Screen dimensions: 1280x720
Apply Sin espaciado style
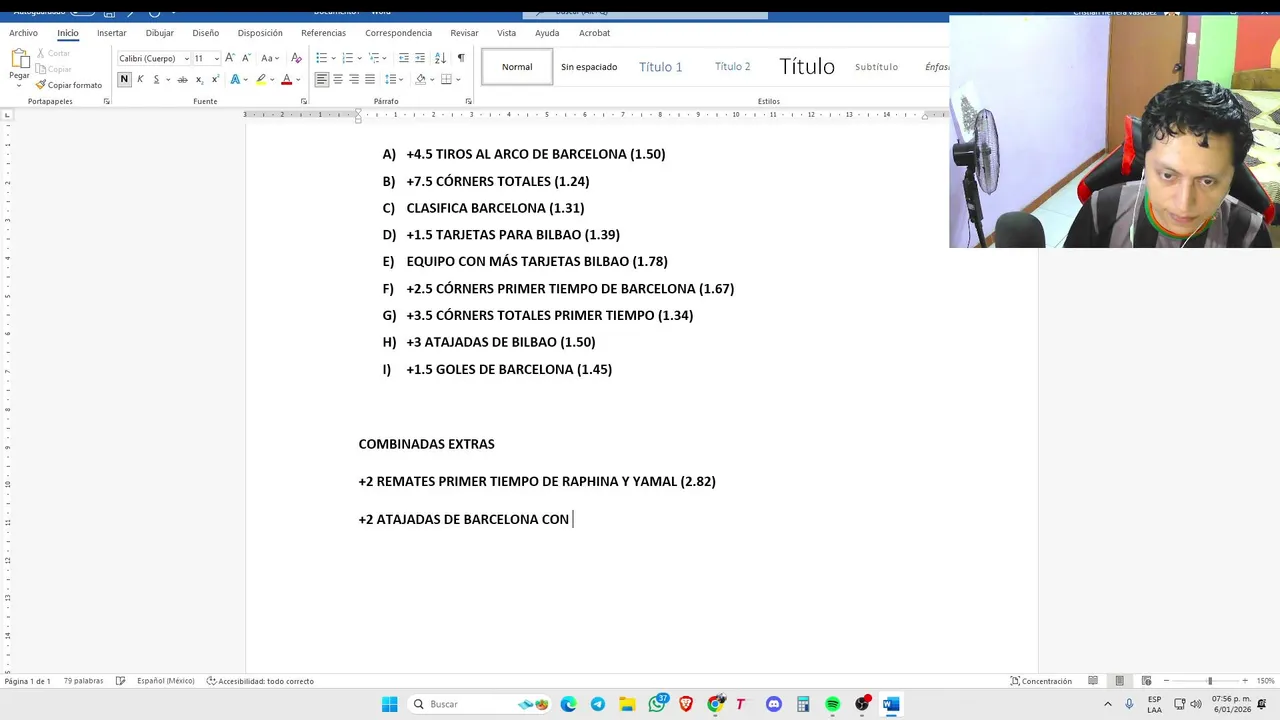pyautogui.click(x=589, y=67)
